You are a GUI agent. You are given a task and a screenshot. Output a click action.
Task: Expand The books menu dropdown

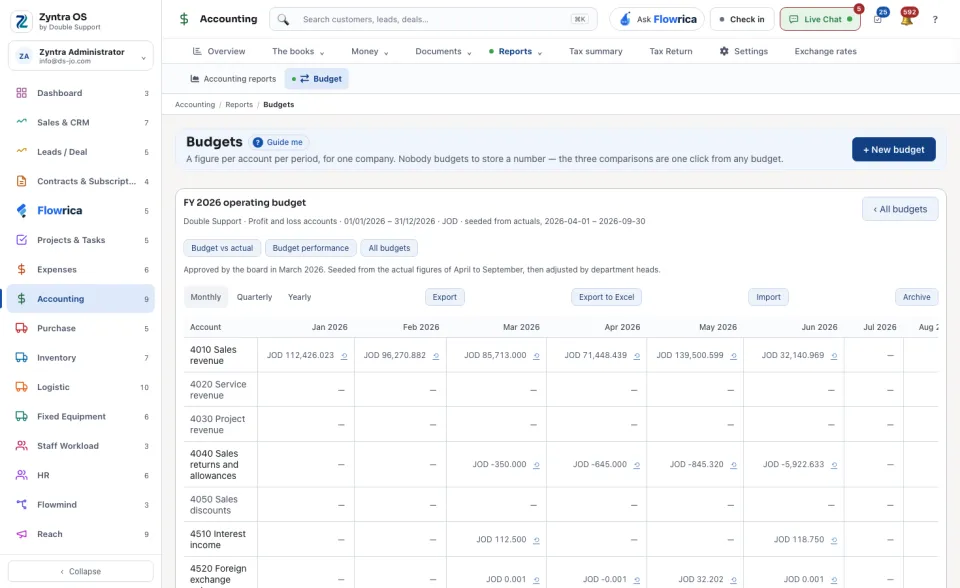pyautogui.click(x=298, y=51)
